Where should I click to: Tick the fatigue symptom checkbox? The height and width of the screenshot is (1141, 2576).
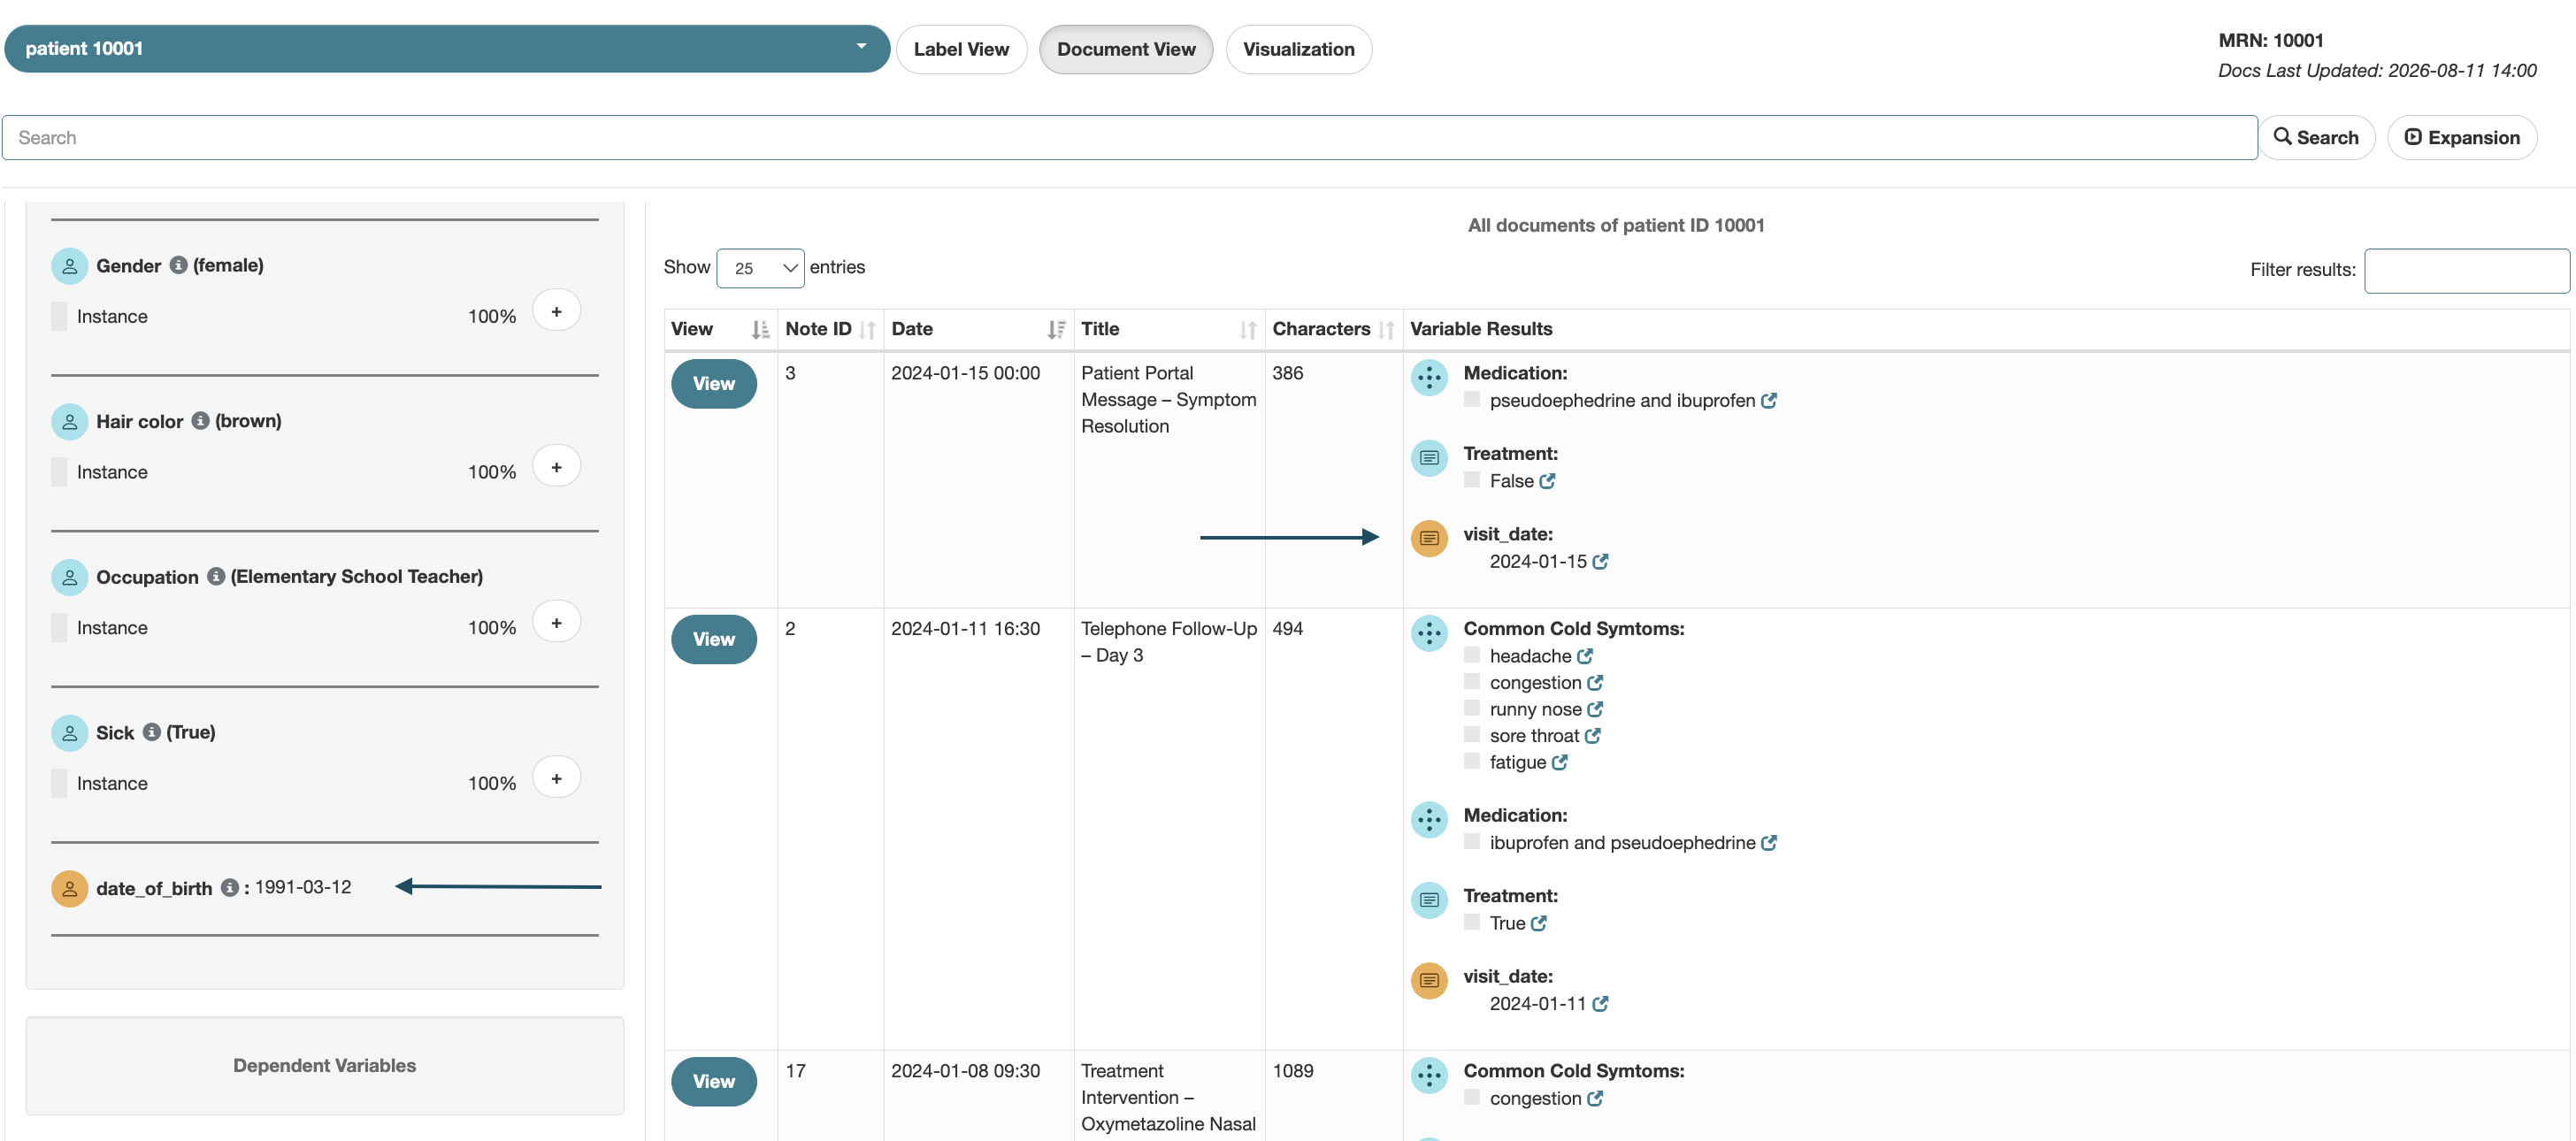pos(1471,761)
